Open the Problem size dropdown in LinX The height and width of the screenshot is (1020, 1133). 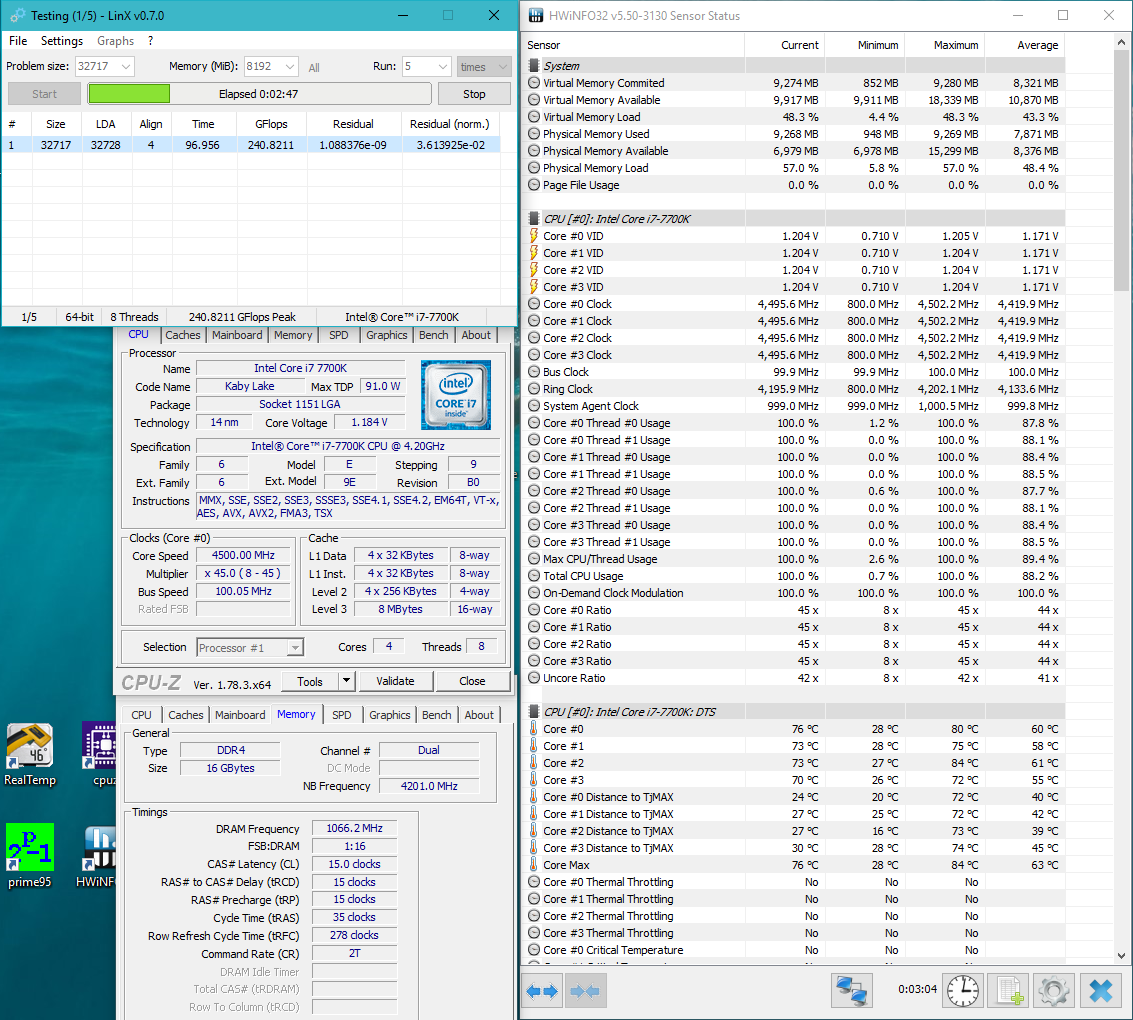pos(126,66)
